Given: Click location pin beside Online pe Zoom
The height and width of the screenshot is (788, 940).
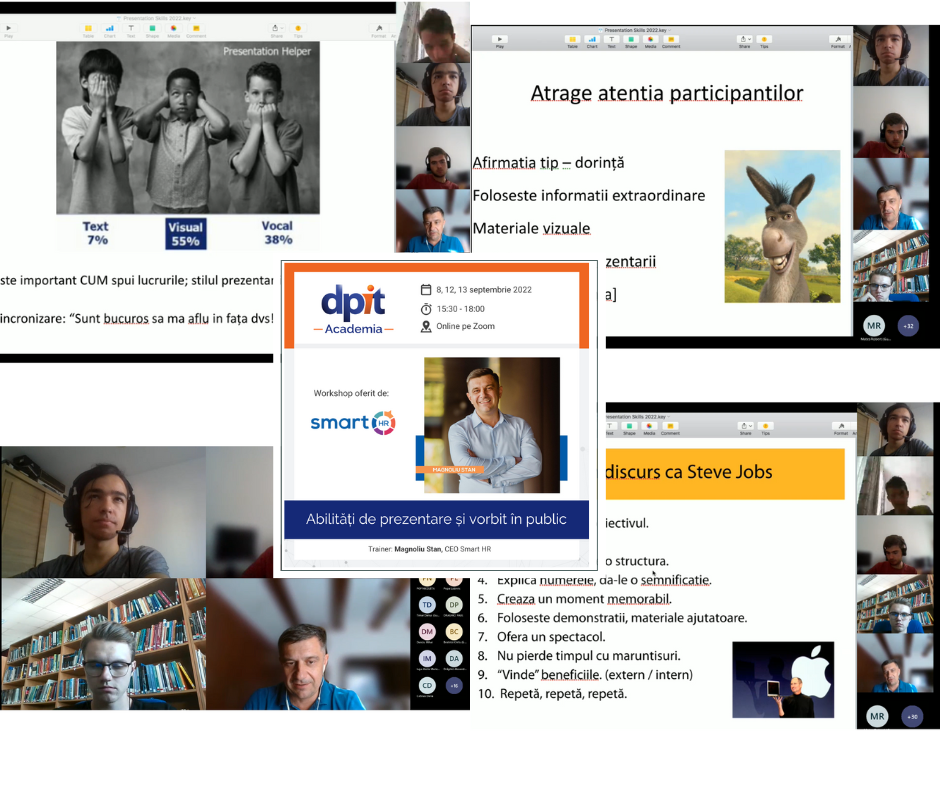Looking at the screenshot, I should pyautogui.click(x=426, y=327).
